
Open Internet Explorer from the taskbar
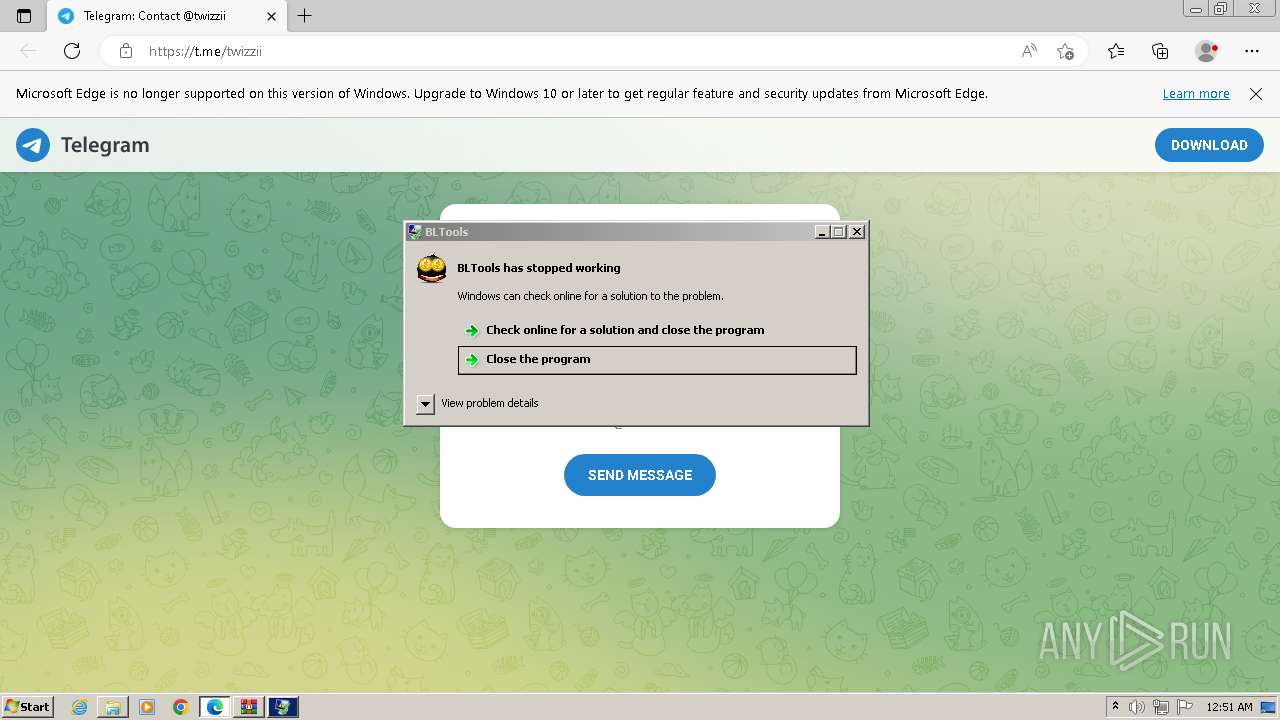click(80, 707)
